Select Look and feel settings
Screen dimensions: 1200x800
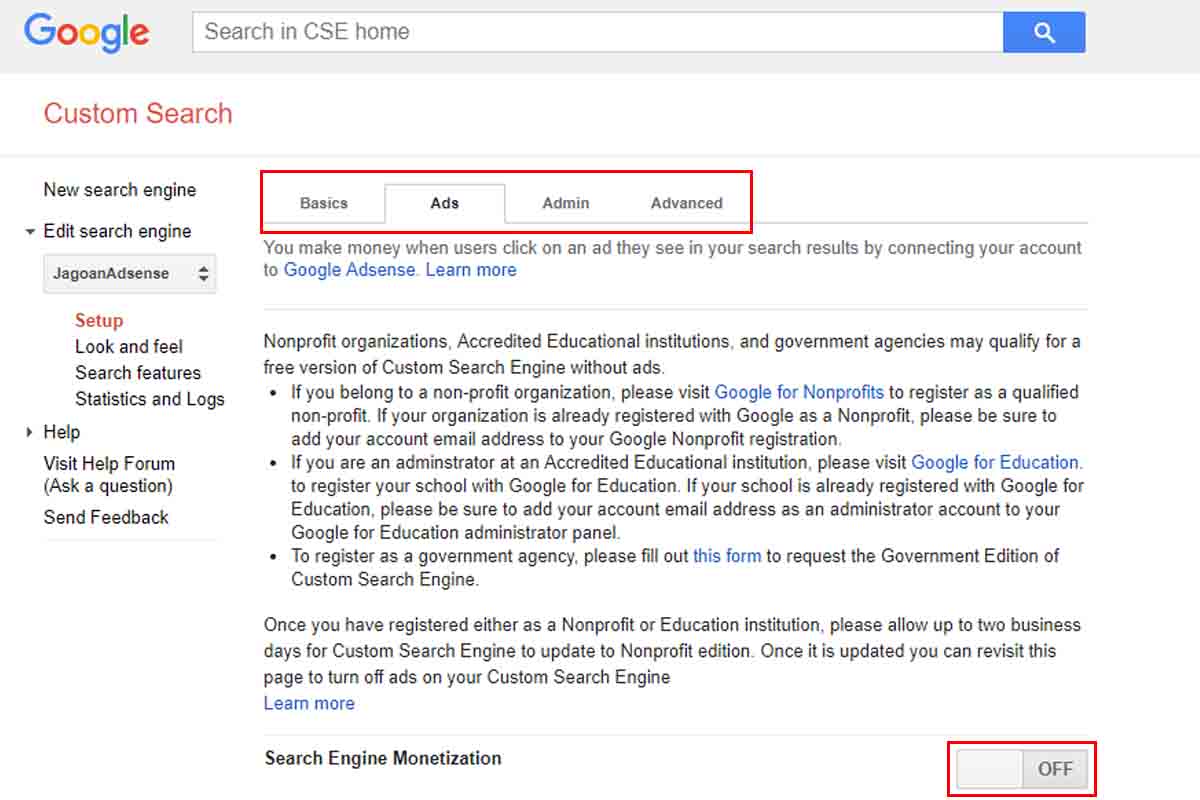[x=128, y=346]
